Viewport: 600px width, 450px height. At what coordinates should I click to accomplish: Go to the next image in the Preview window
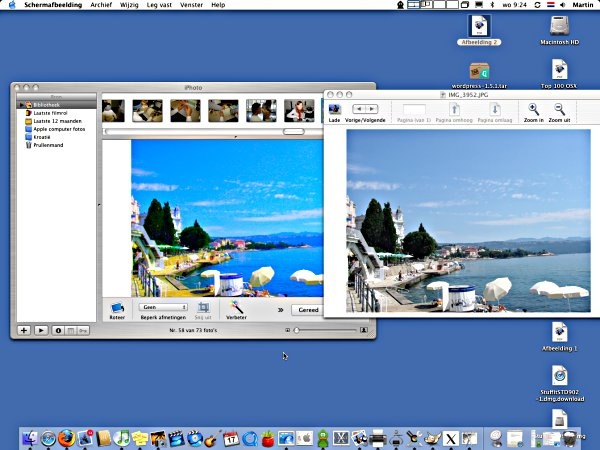pyautogui.click(x=372, y=109)
